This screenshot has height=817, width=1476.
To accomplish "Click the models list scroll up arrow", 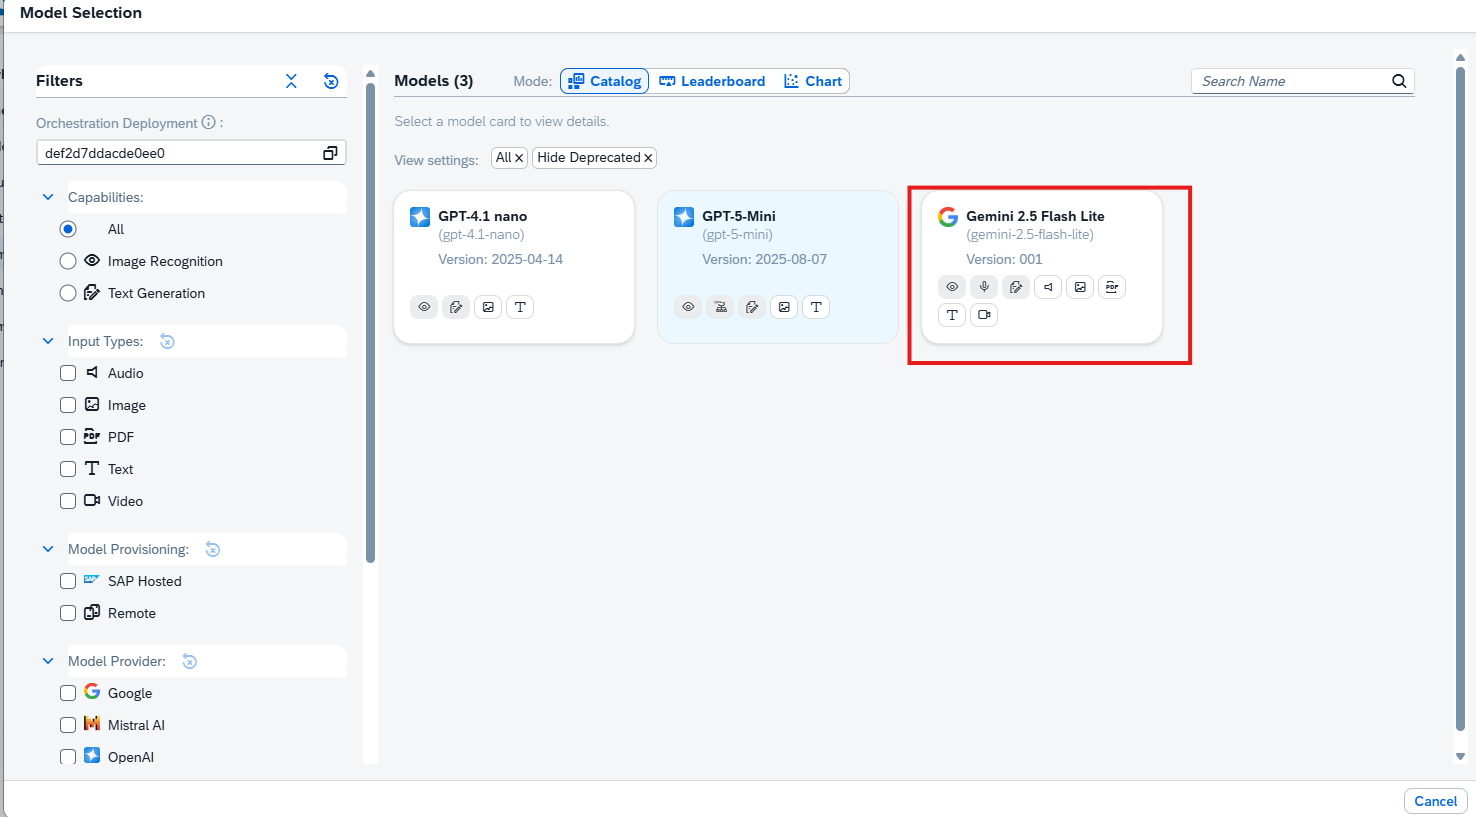I will 1460,58.
